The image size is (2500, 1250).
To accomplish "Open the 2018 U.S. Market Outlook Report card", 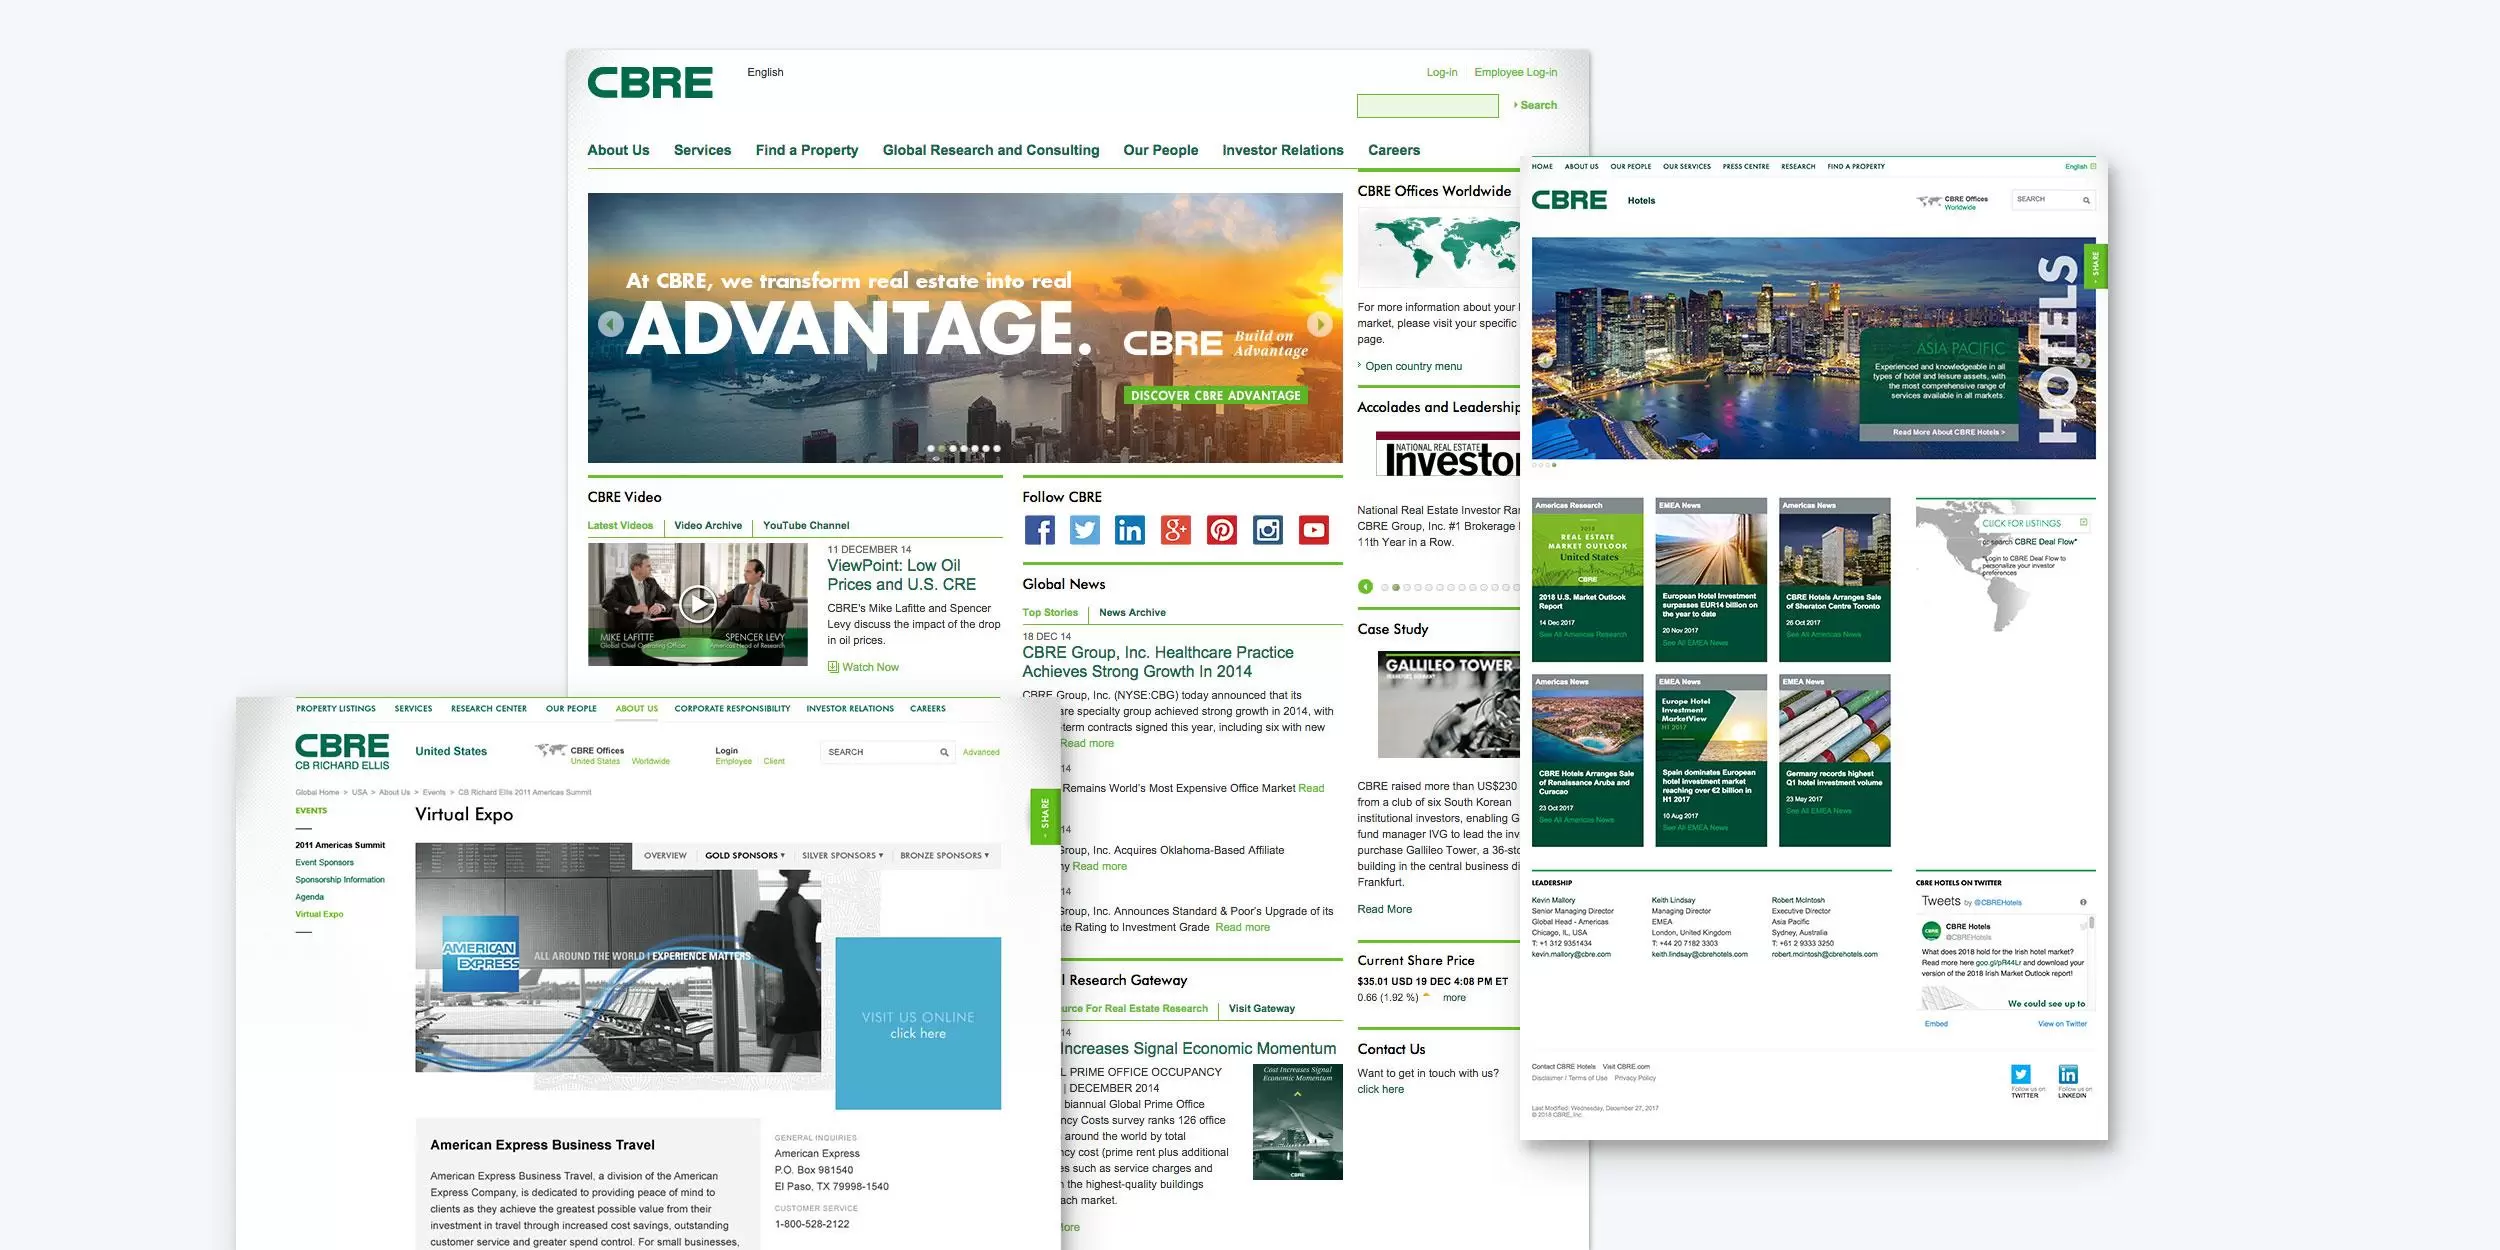I will pos(1587,580).
